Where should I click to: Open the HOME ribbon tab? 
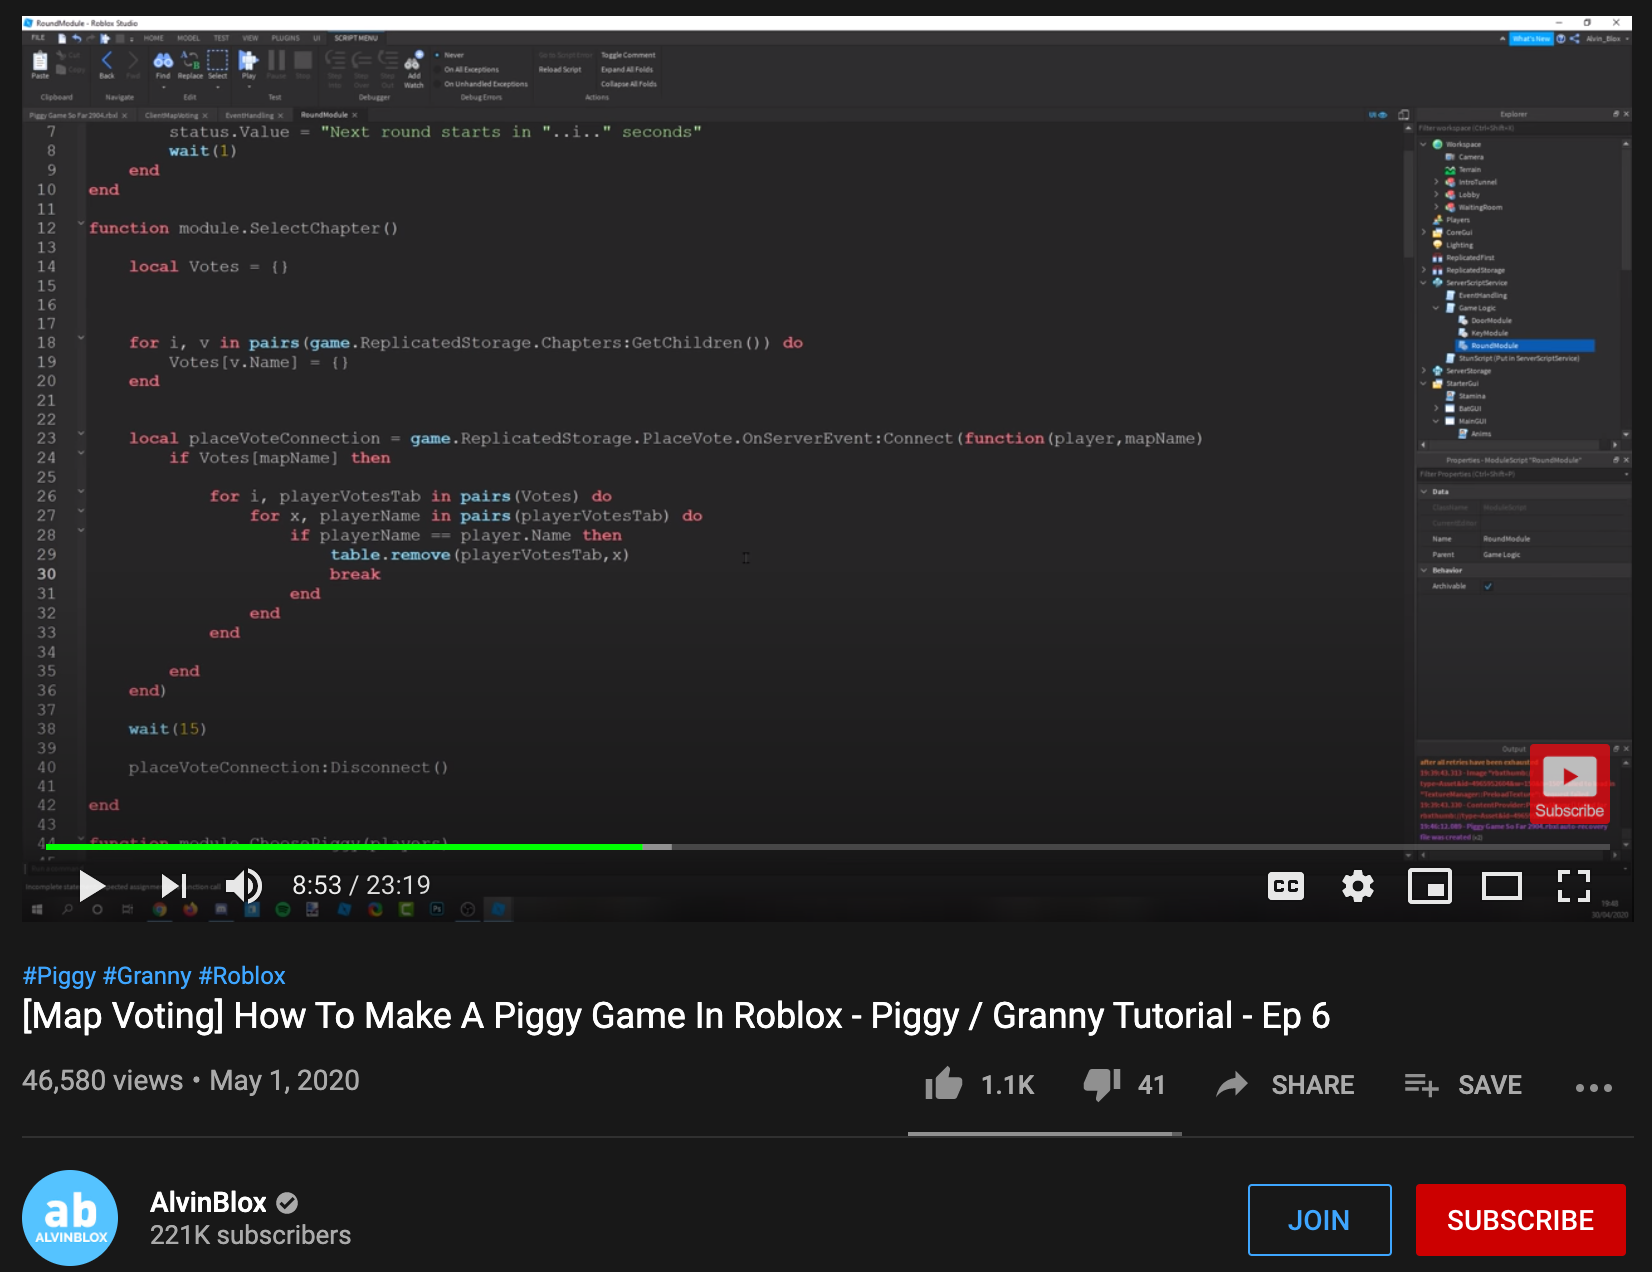(x=153, y=38)
